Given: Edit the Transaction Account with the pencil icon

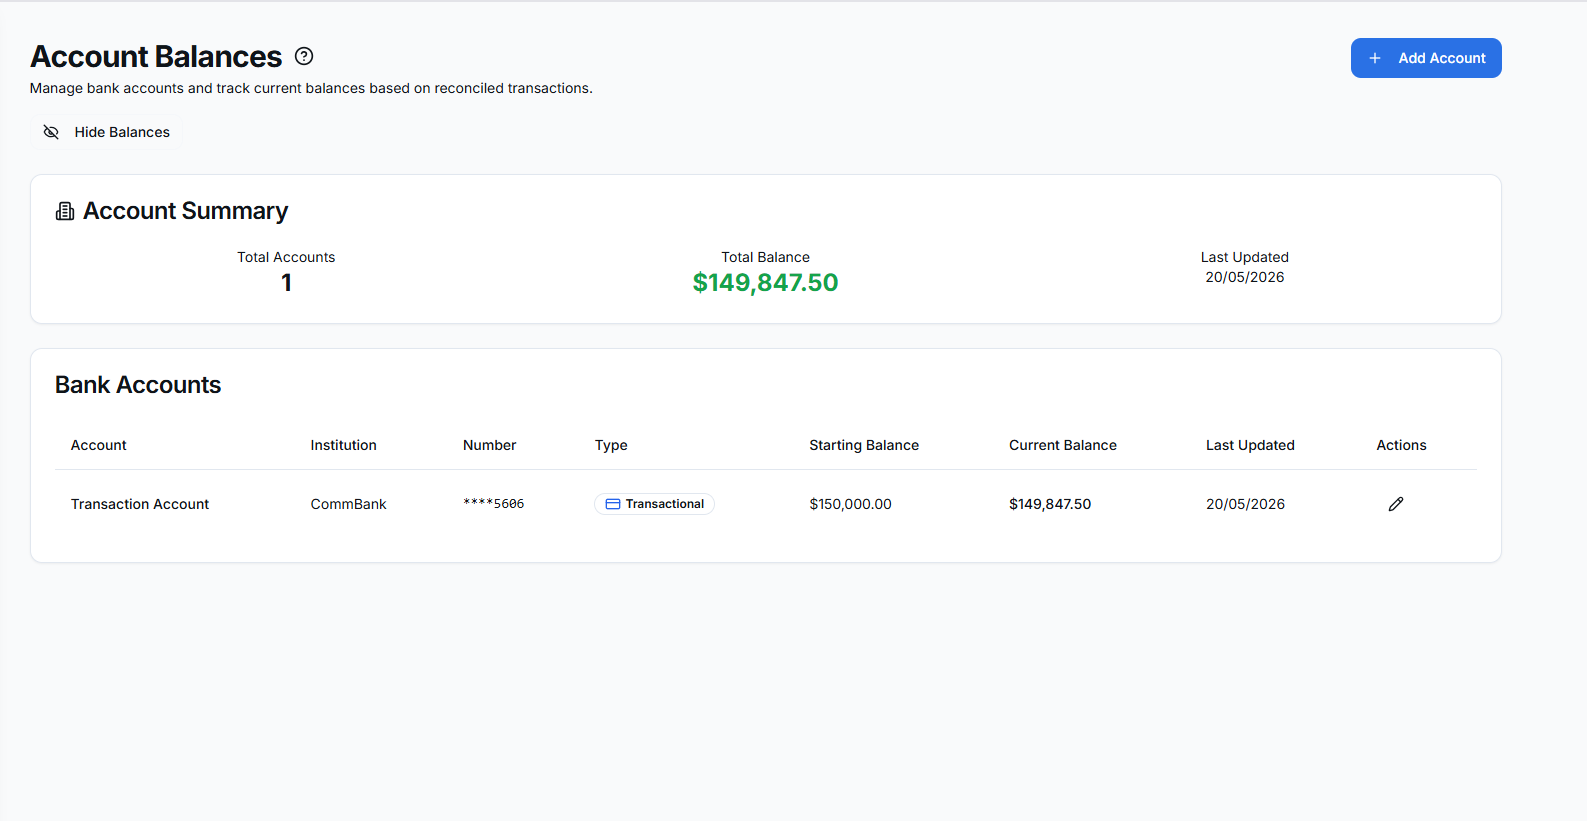Looking at the screenshot, I should point(1396,504).
